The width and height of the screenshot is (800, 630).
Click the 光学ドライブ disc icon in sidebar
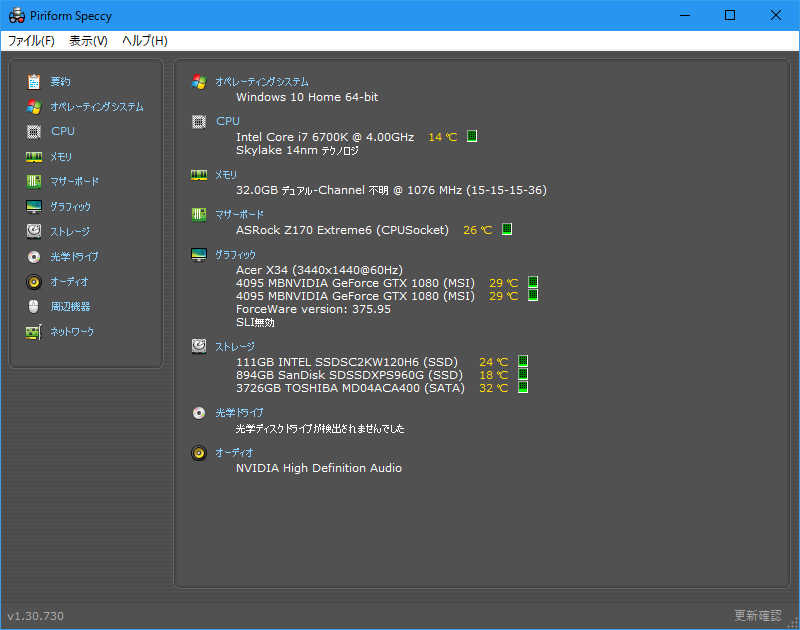click(x=34, y=257)
